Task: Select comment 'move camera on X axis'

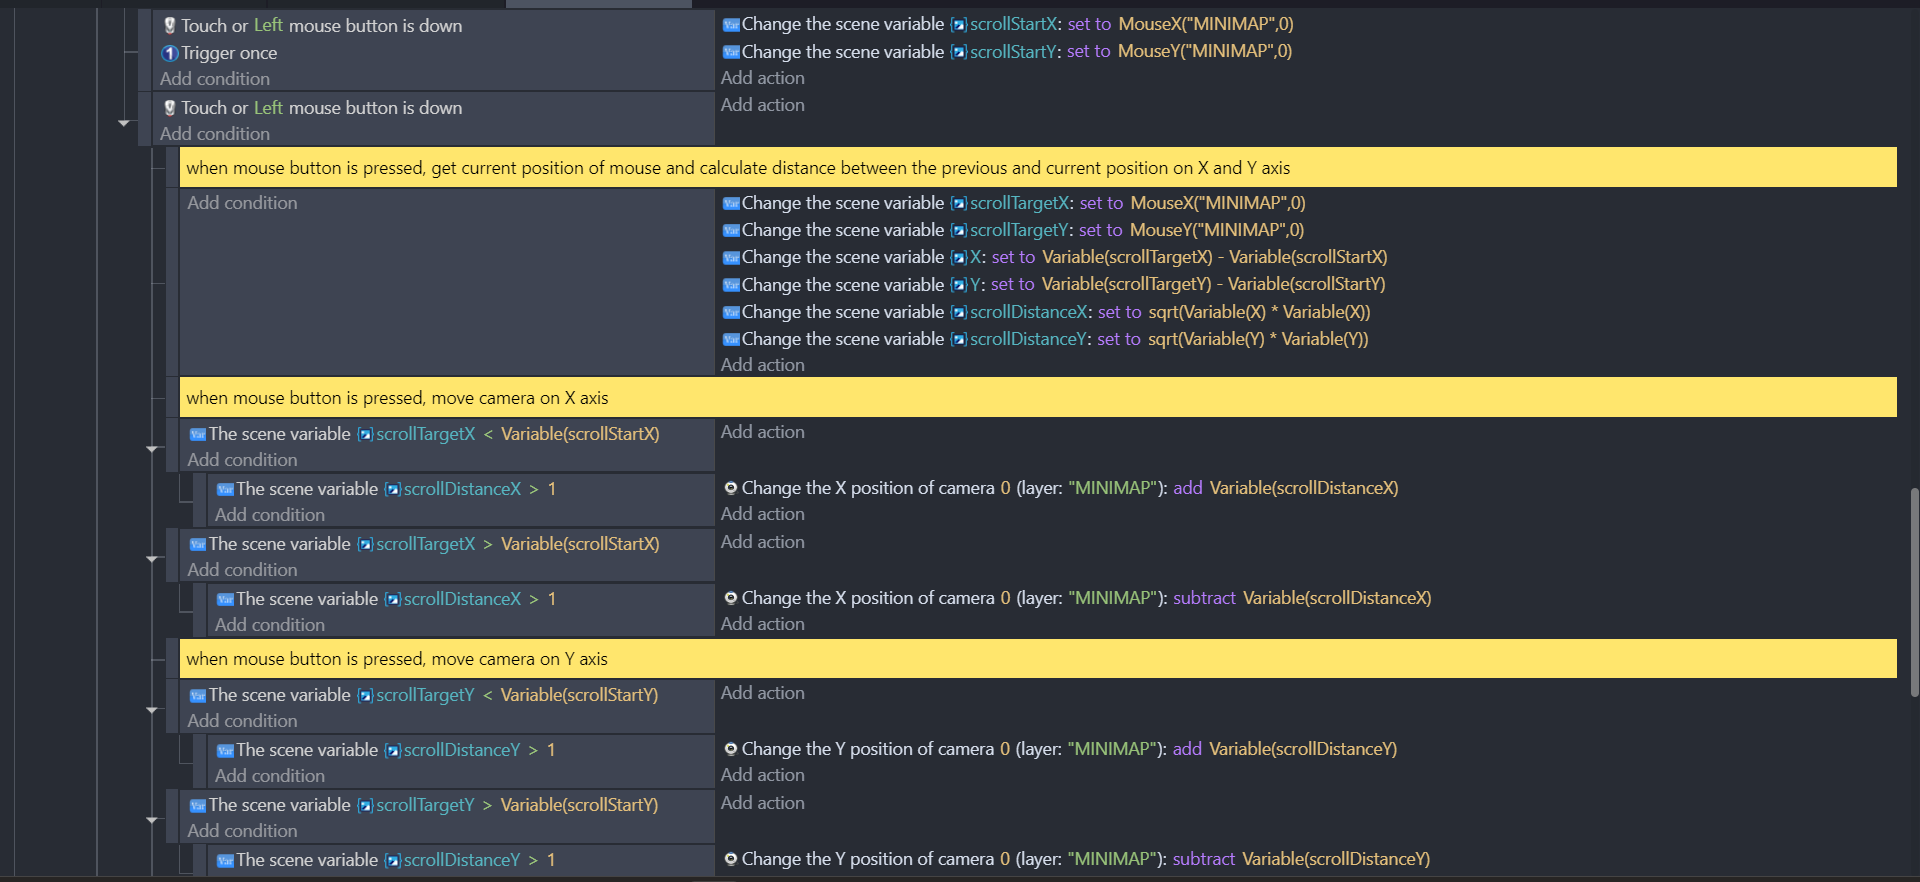Action: [1038, 398]
